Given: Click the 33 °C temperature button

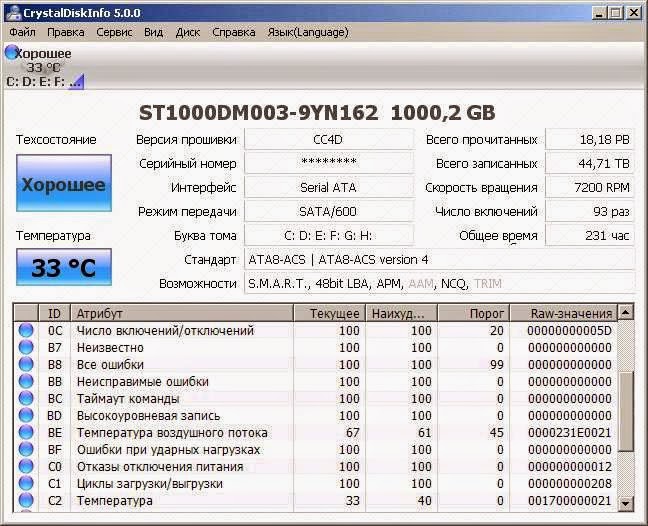Looking at the screenshot, I should point(64,267).
